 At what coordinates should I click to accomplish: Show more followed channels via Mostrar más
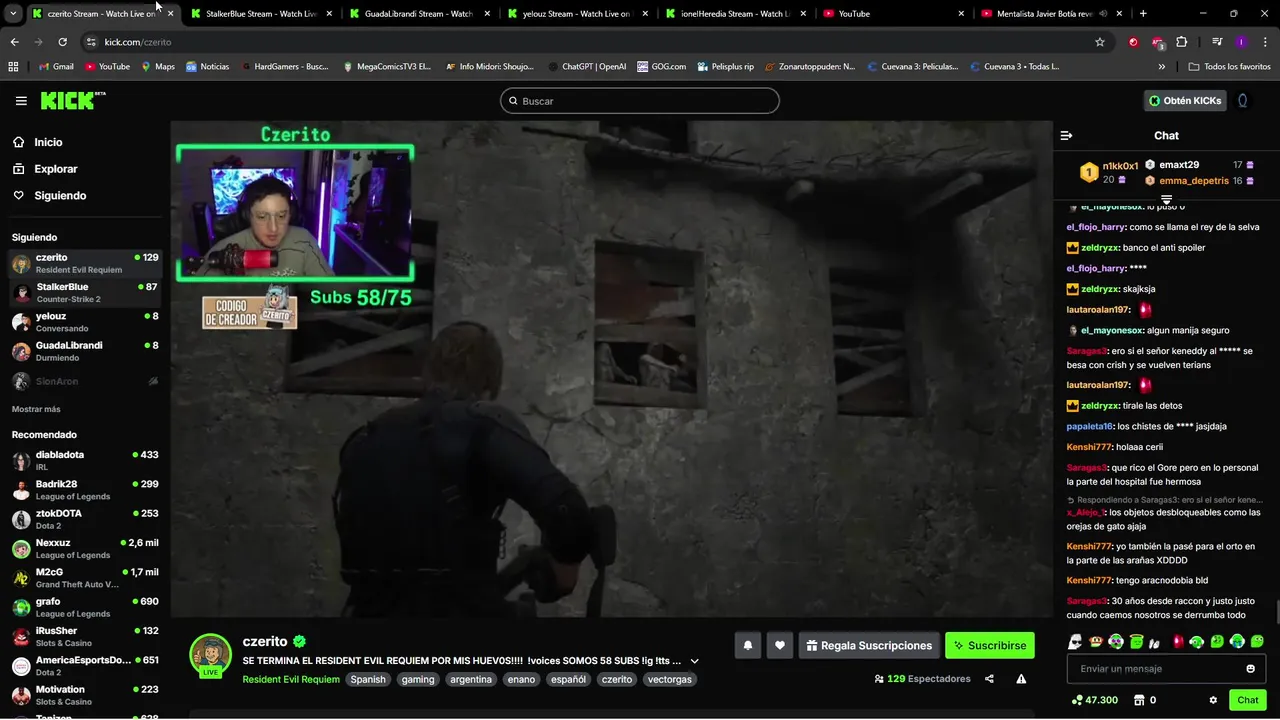(x=36, y=409)
